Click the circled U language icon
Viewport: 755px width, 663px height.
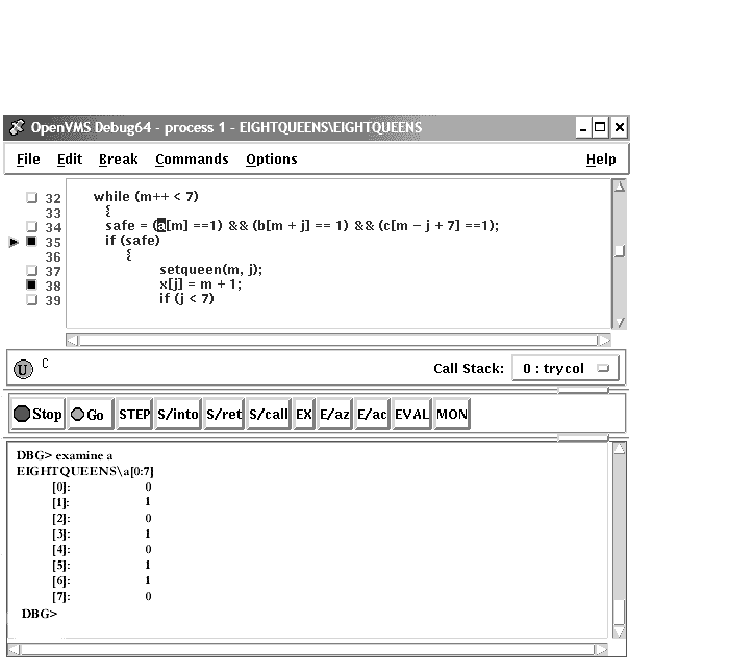coord(22,369)
